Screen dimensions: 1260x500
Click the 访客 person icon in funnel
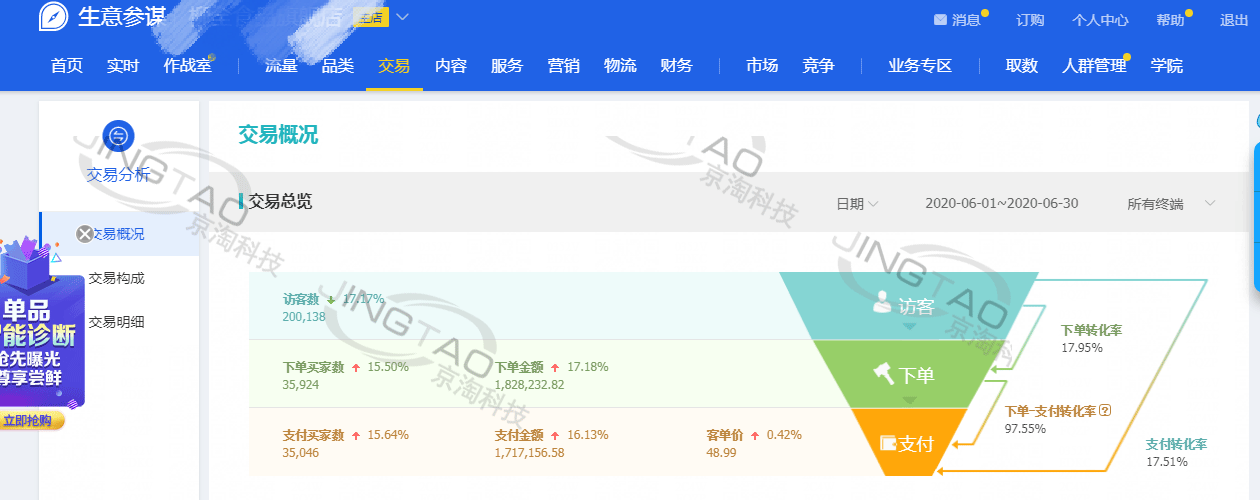pyautogui.click(x=882, y=302)
